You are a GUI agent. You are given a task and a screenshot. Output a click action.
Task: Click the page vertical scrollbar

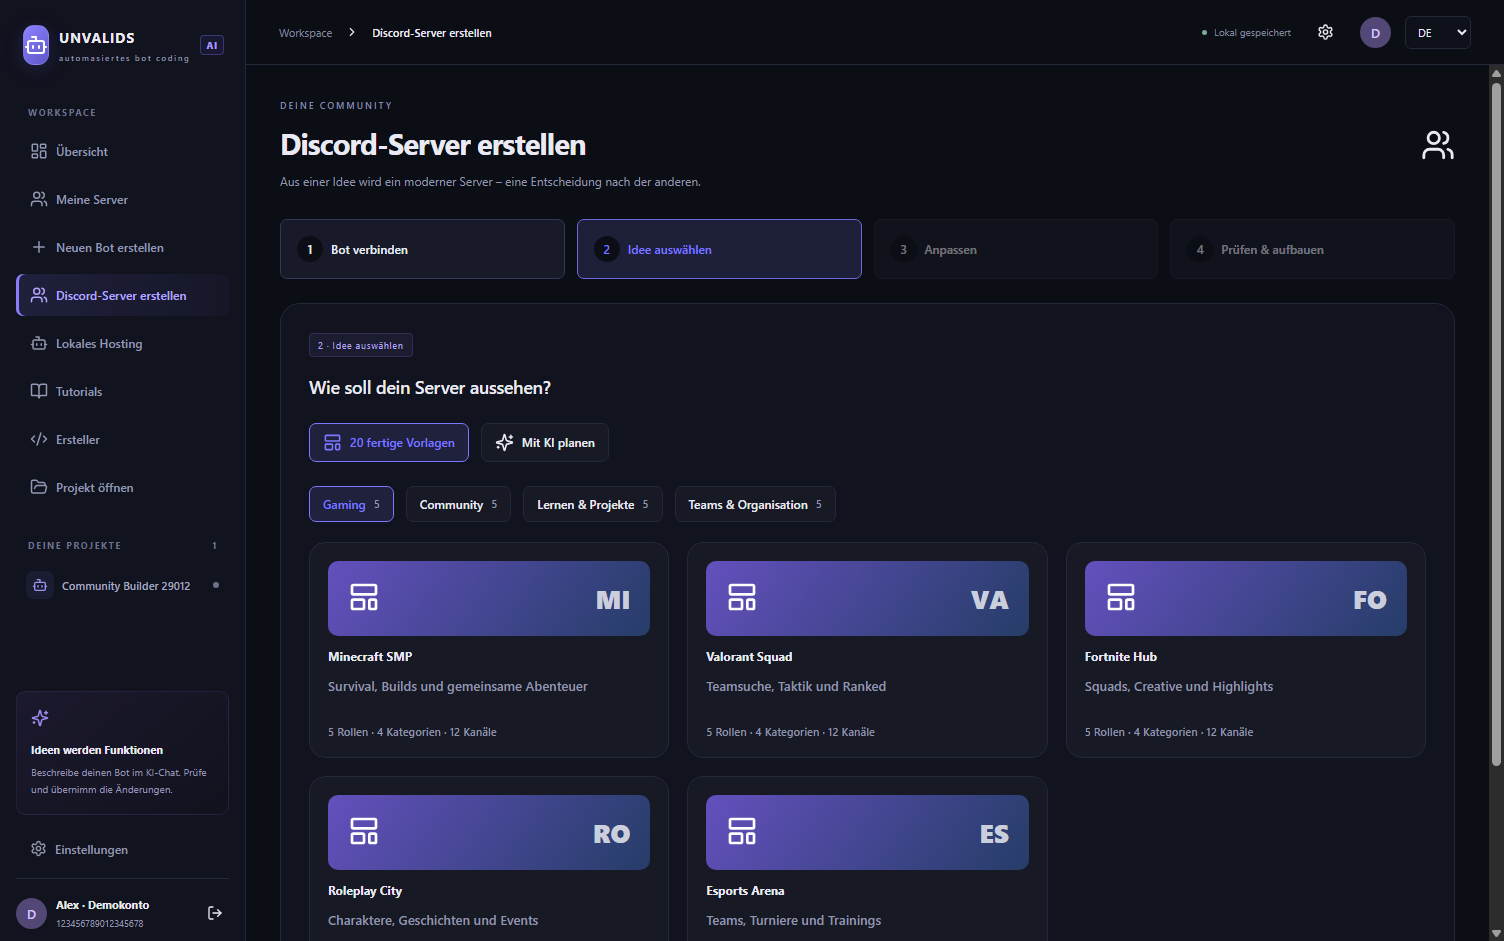(x=1496, y=424)
